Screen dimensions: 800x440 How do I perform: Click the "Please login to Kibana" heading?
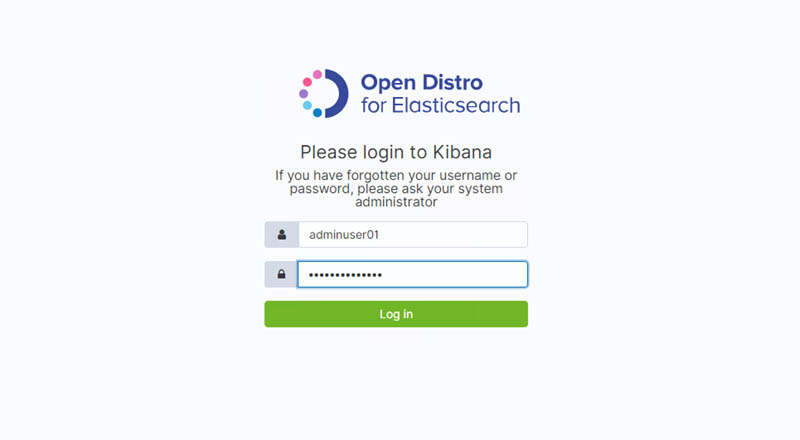coord(396,152)
